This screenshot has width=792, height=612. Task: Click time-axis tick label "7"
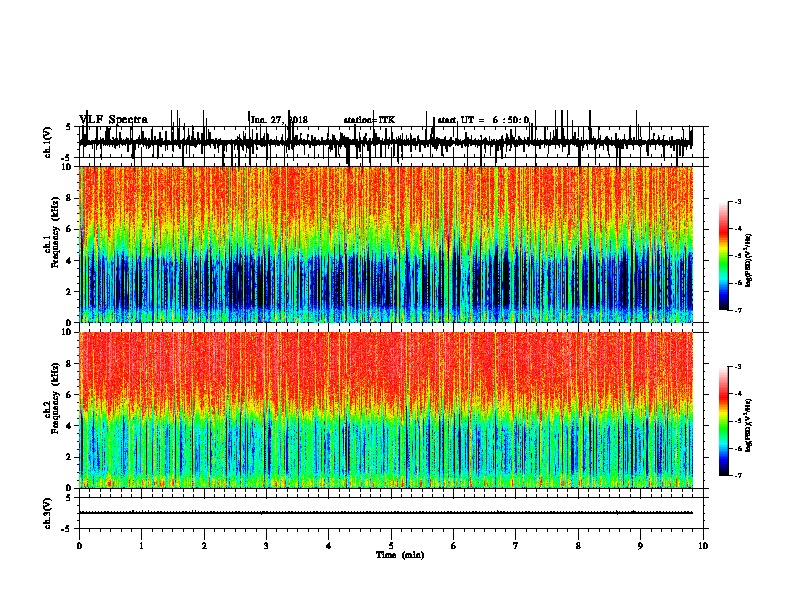[516, 546]
